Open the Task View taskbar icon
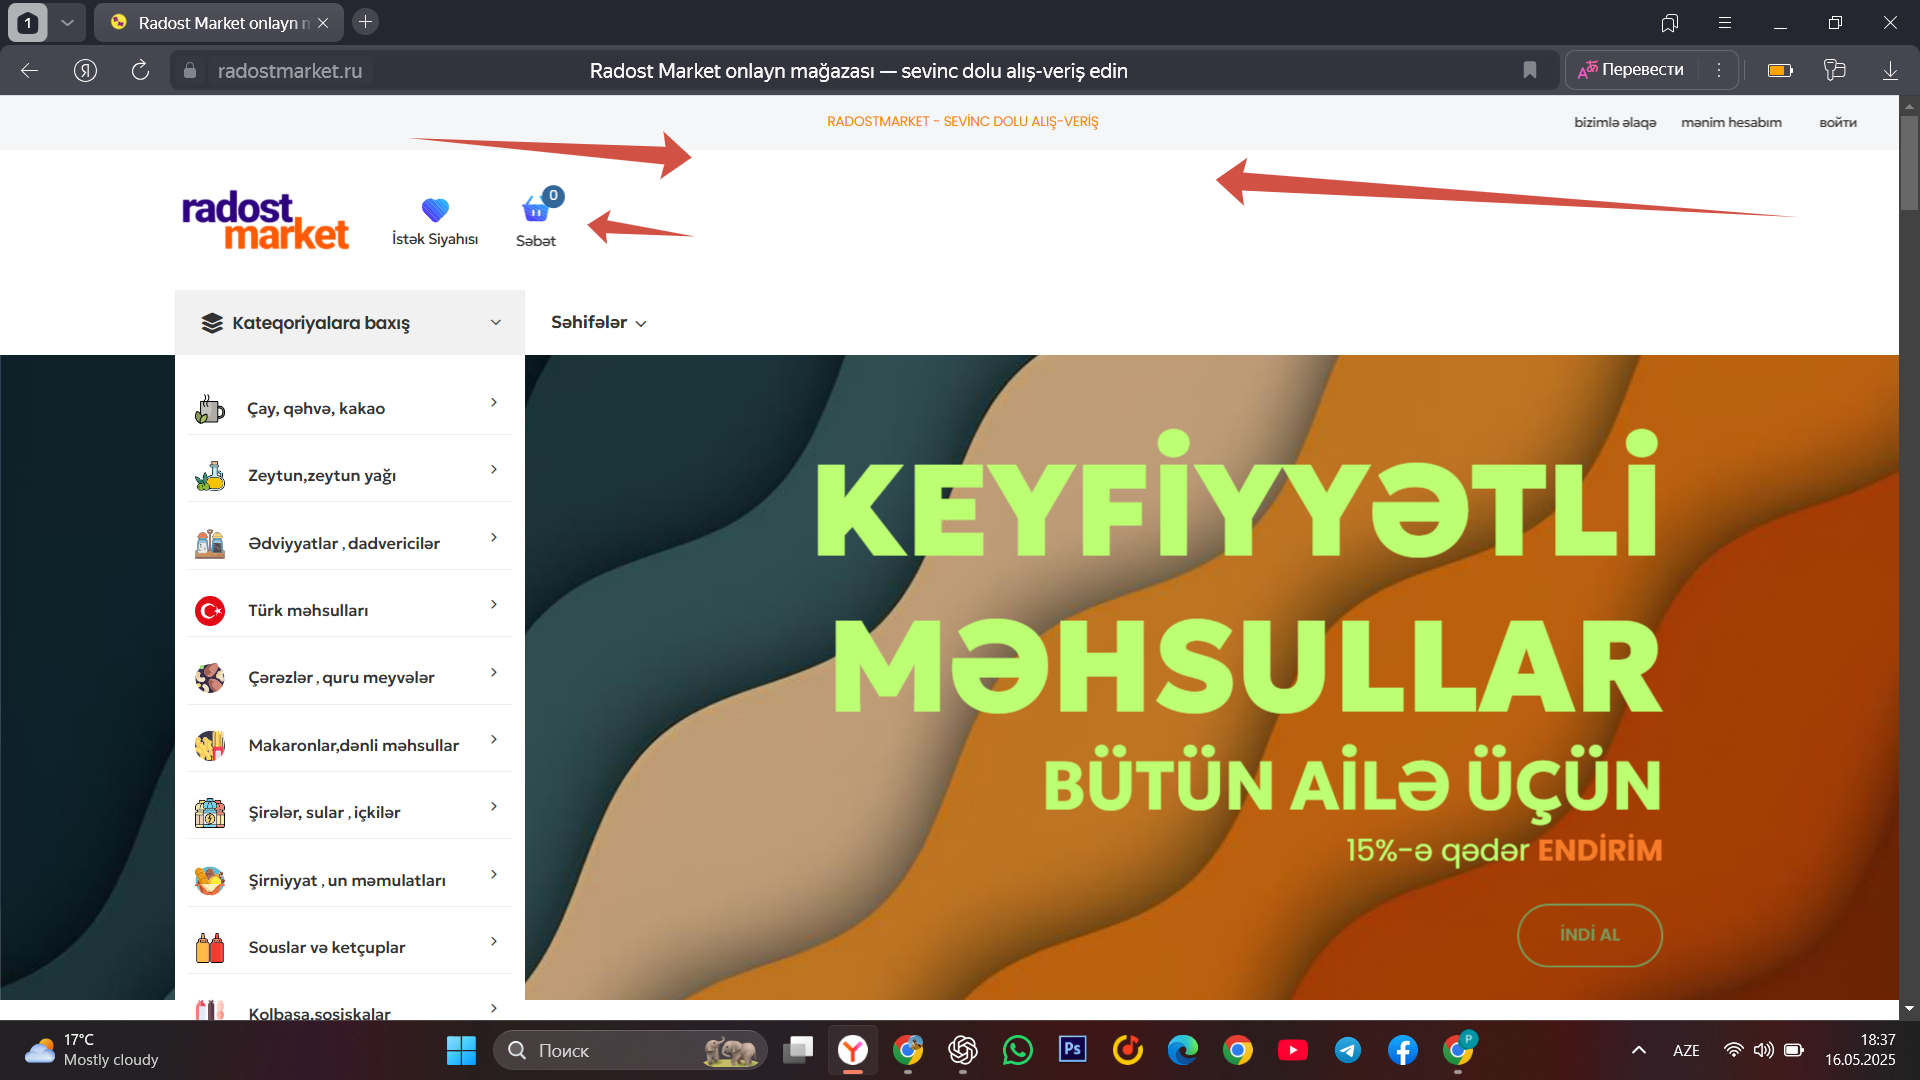The height and width of the screenshot is (1080, 1920). [798, 1050]
